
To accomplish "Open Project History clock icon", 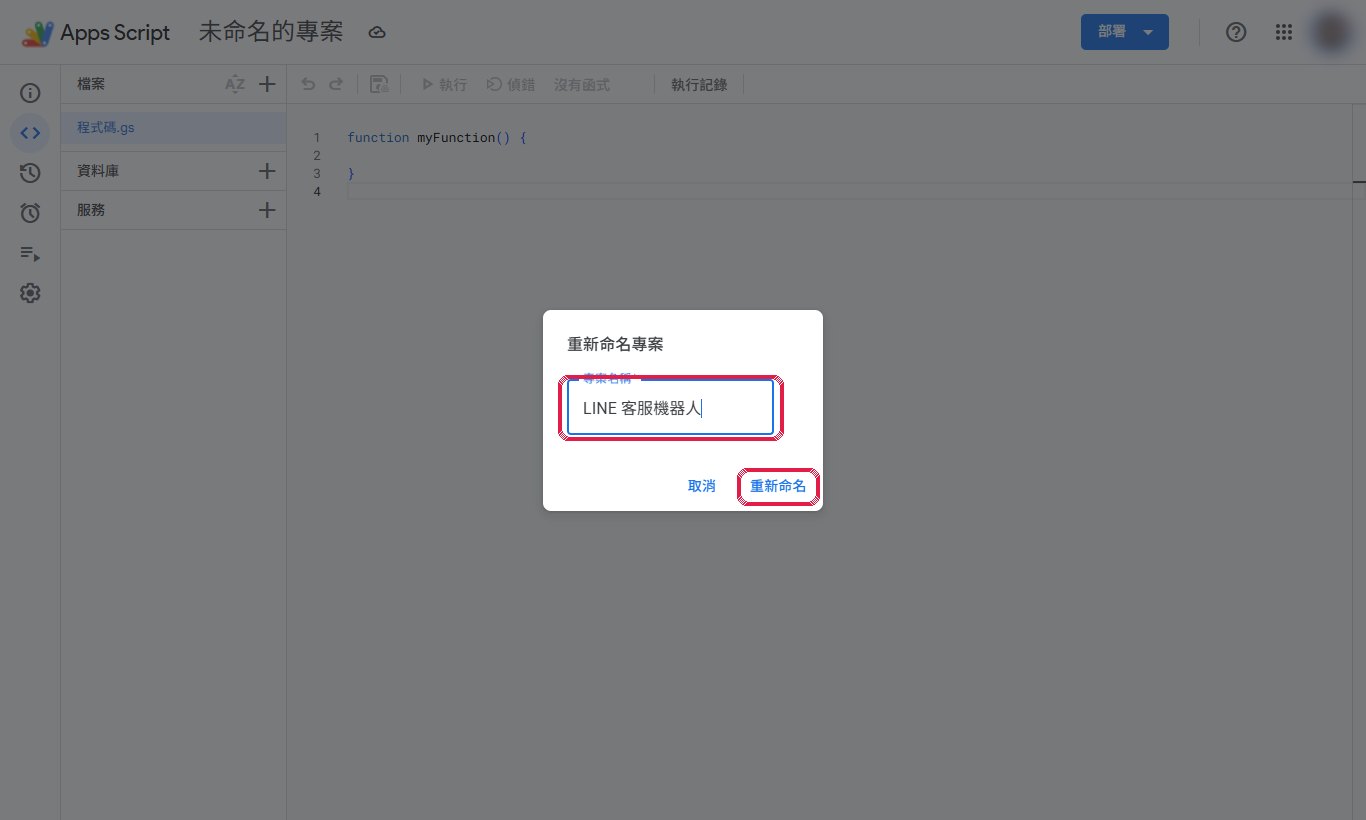I will click(x=30, y=173).
